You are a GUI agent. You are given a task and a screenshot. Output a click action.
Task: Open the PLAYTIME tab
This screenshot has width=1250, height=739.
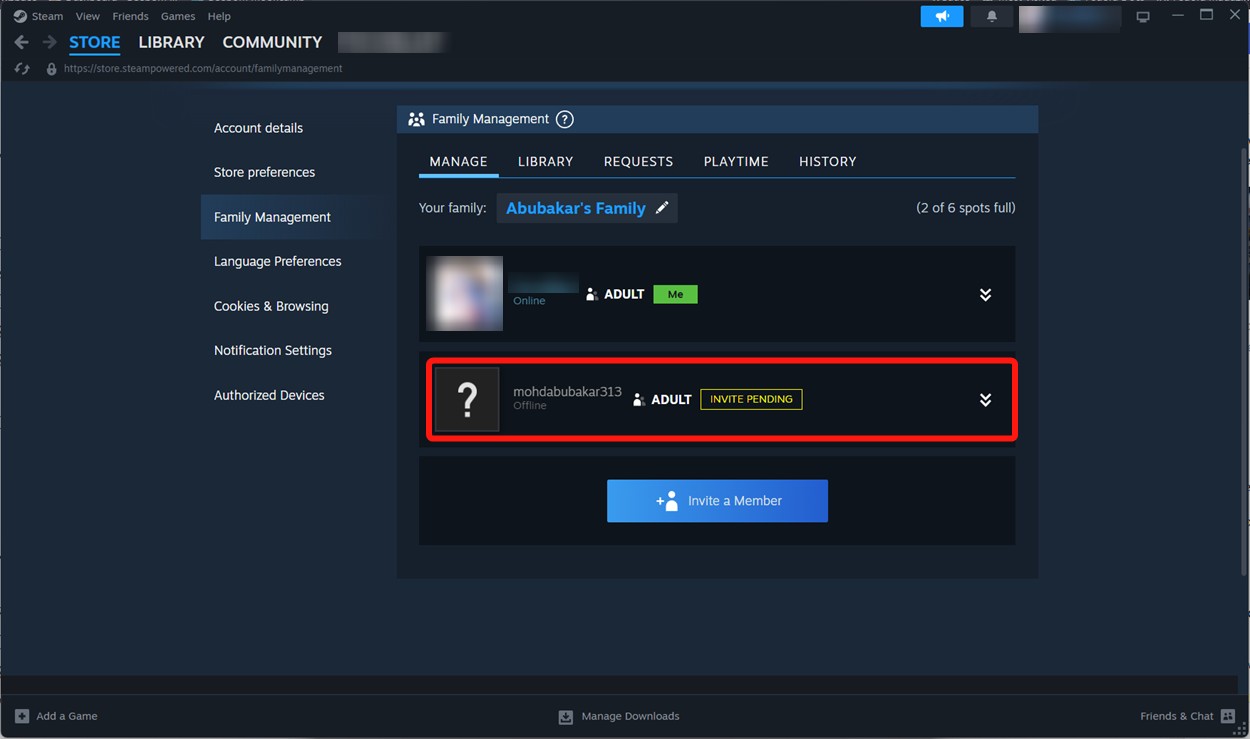(x=735, y=161)
